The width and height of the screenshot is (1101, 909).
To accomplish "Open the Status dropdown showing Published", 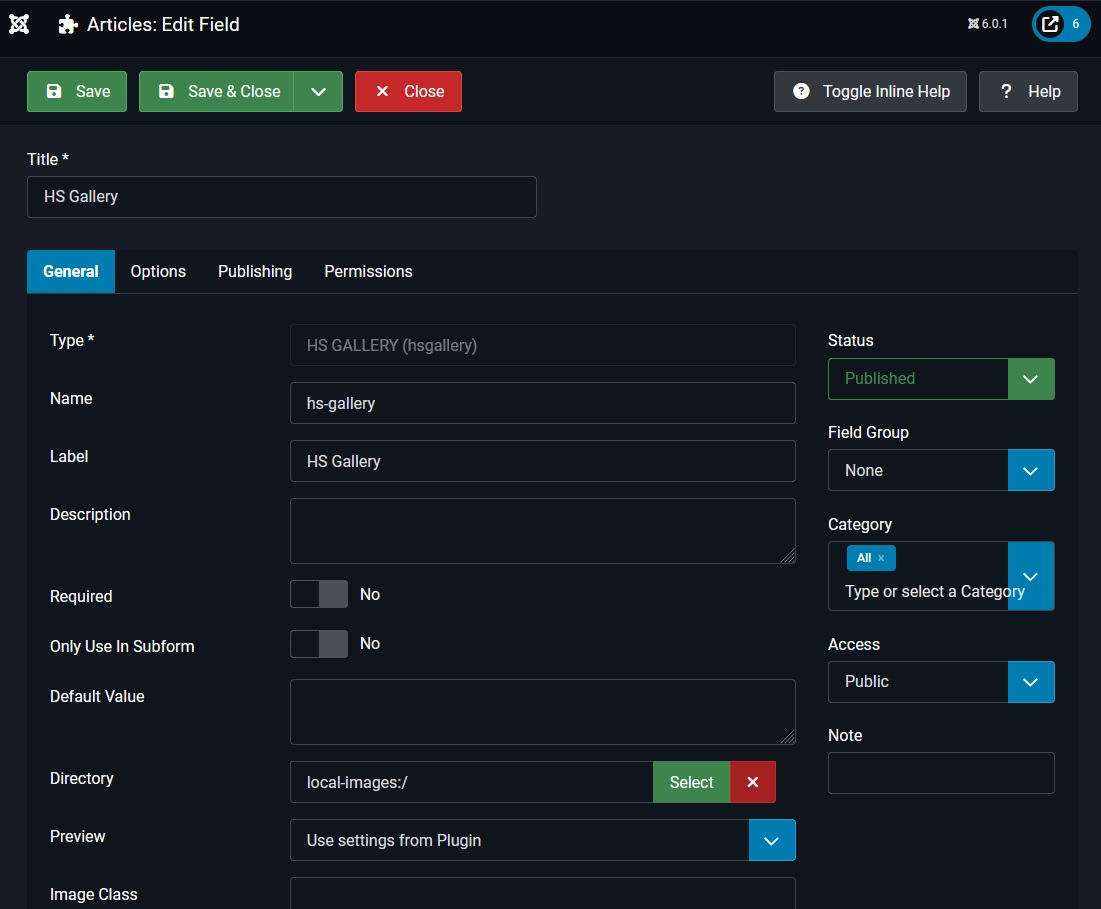I will click(941, 379).
